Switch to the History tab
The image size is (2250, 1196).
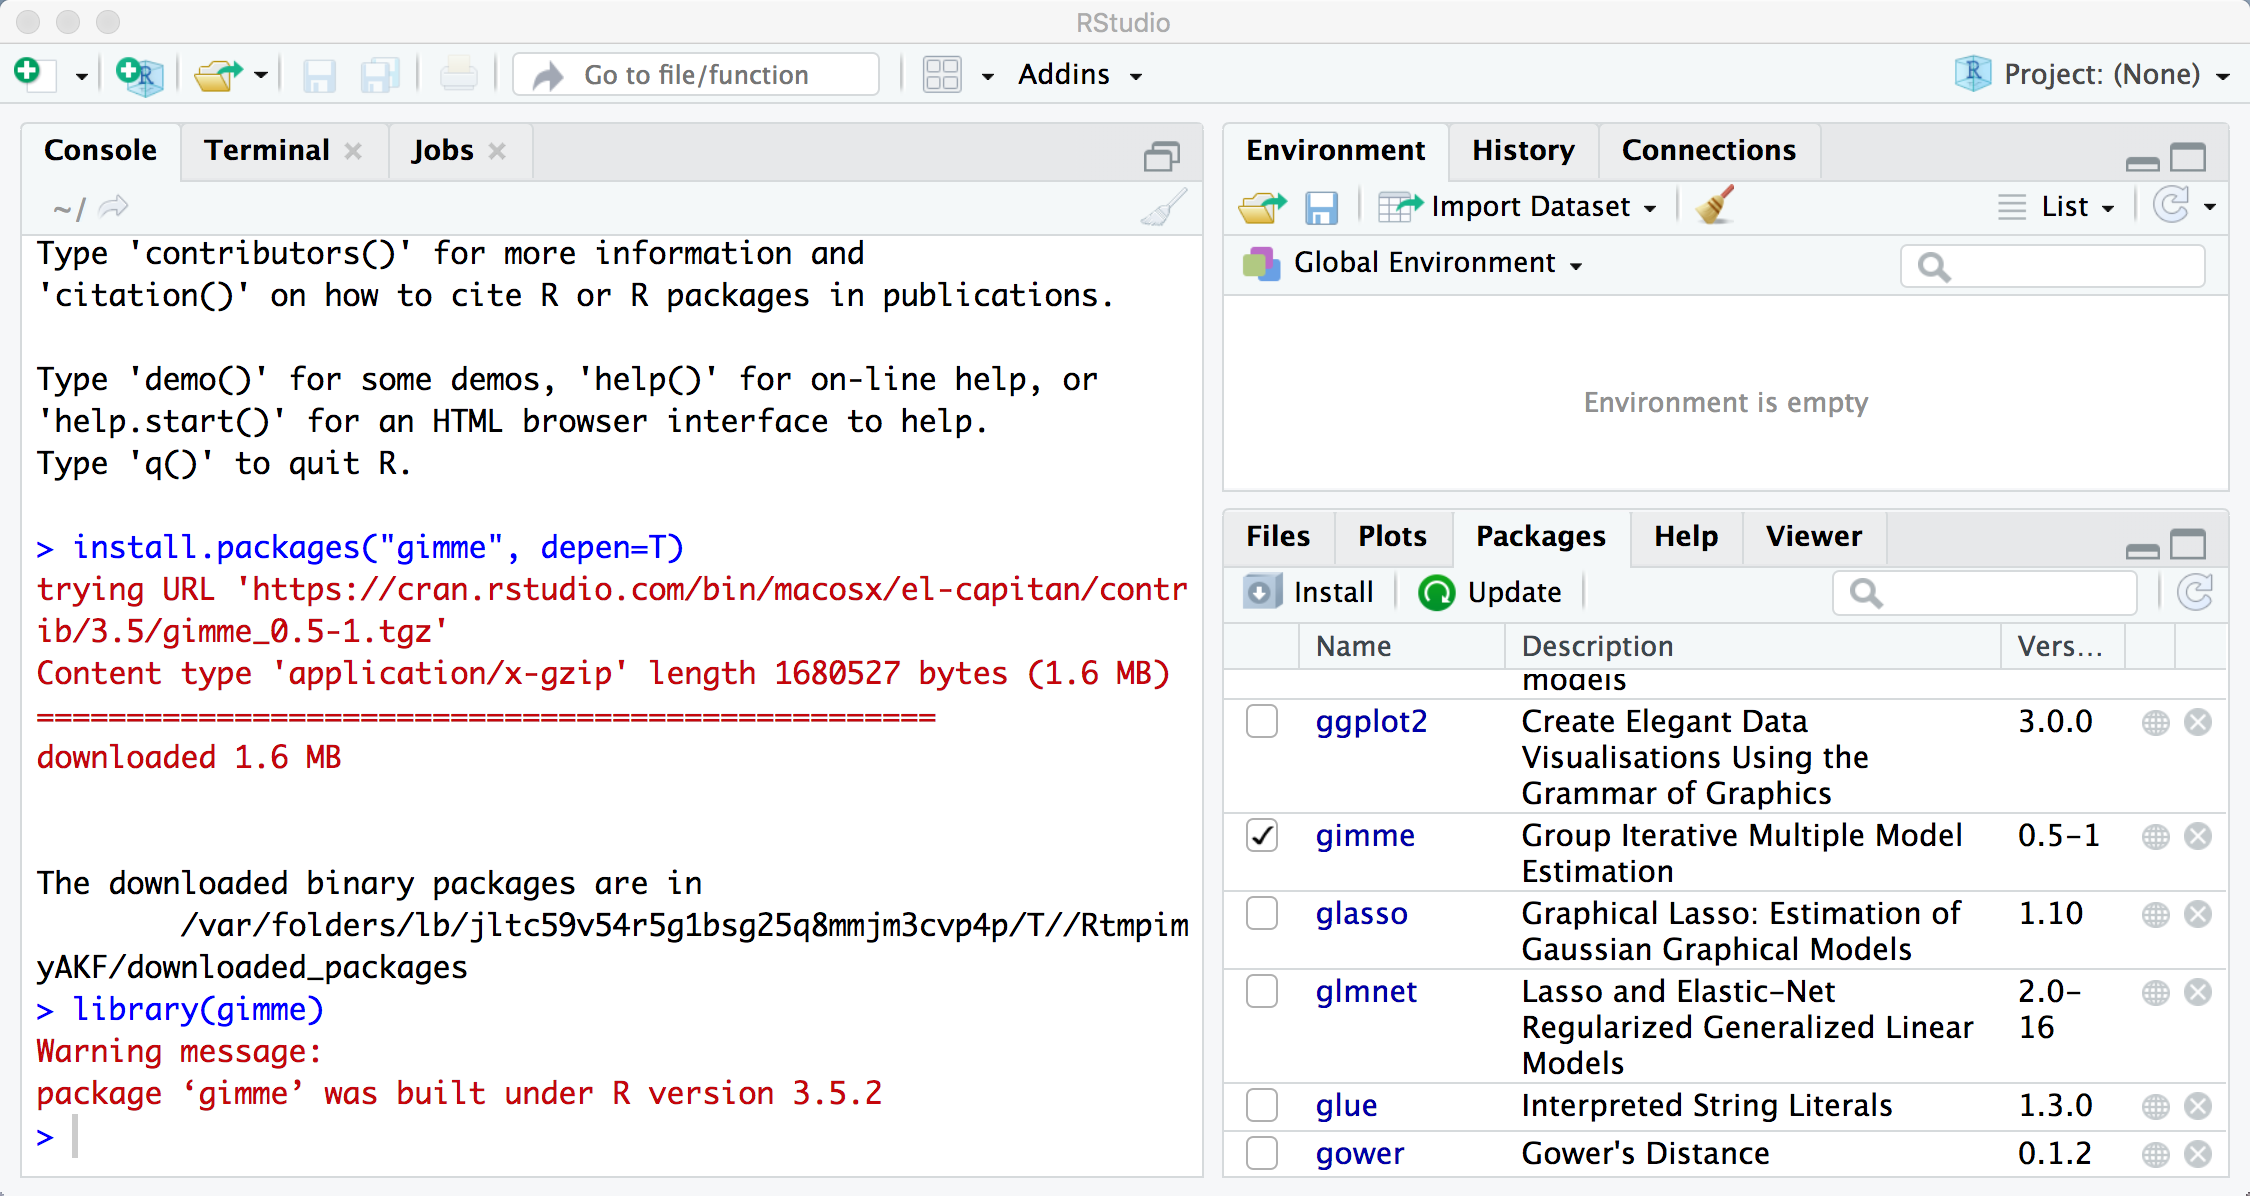pyautogui.click(x=1523, y=151)
